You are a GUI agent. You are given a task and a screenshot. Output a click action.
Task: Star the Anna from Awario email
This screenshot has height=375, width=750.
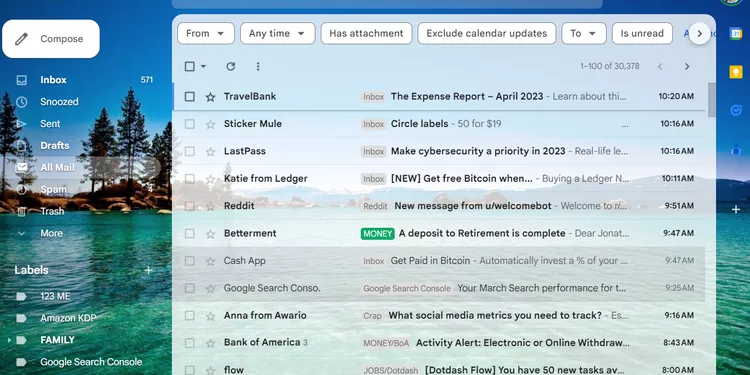coord(210,316)
